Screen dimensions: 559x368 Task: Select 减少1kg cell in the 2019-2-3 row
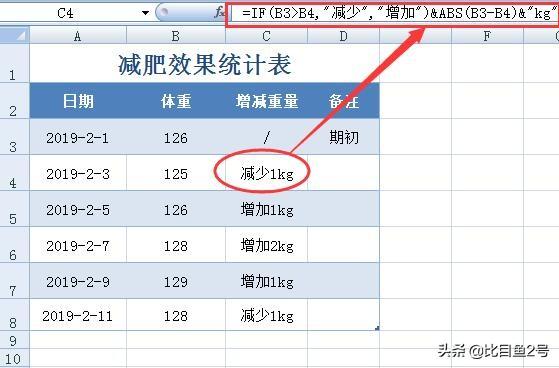267,173
